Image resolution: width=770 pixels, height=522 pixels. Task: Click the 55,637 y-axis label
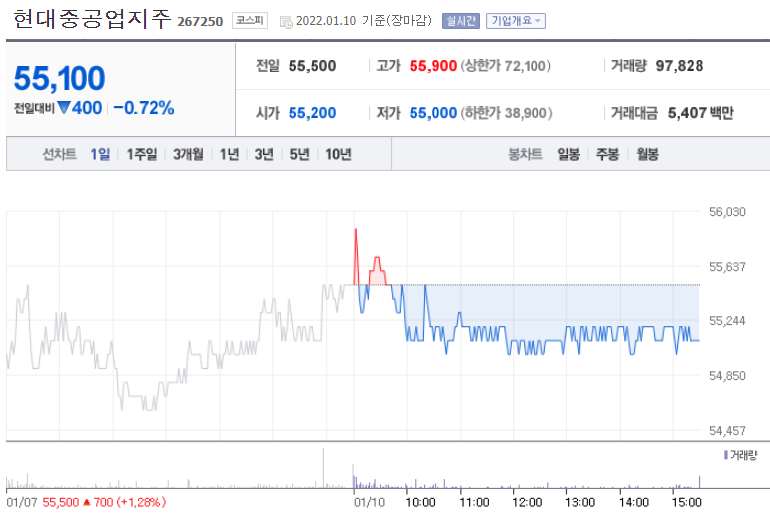[727, 267]
